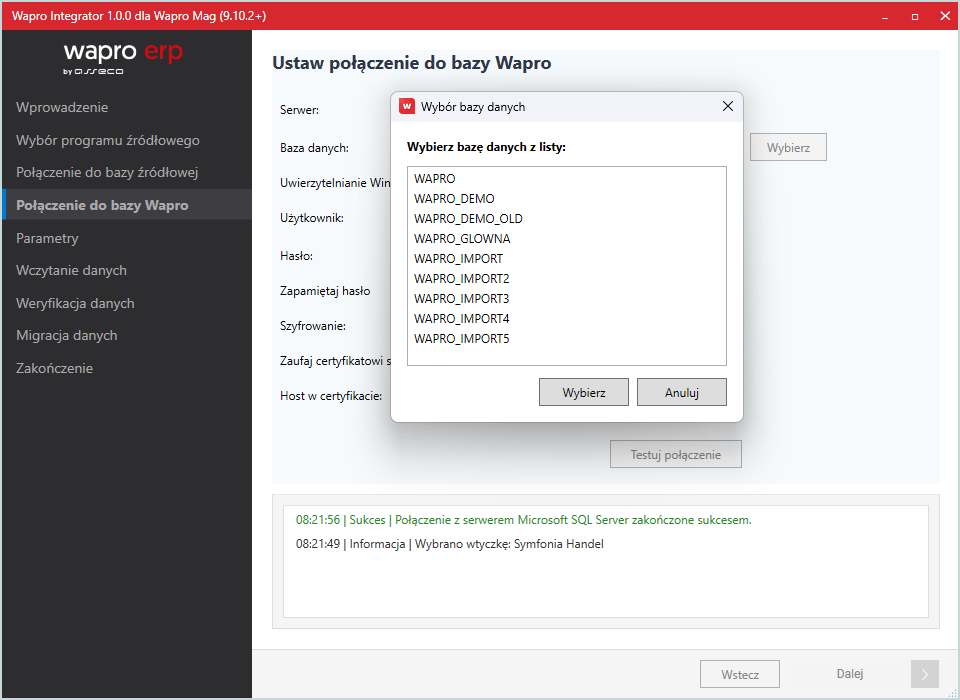960x700 pixels.
Task: Choose the WAPRO_DEMO_OLD database entry
Action: (x=468, y=219)
